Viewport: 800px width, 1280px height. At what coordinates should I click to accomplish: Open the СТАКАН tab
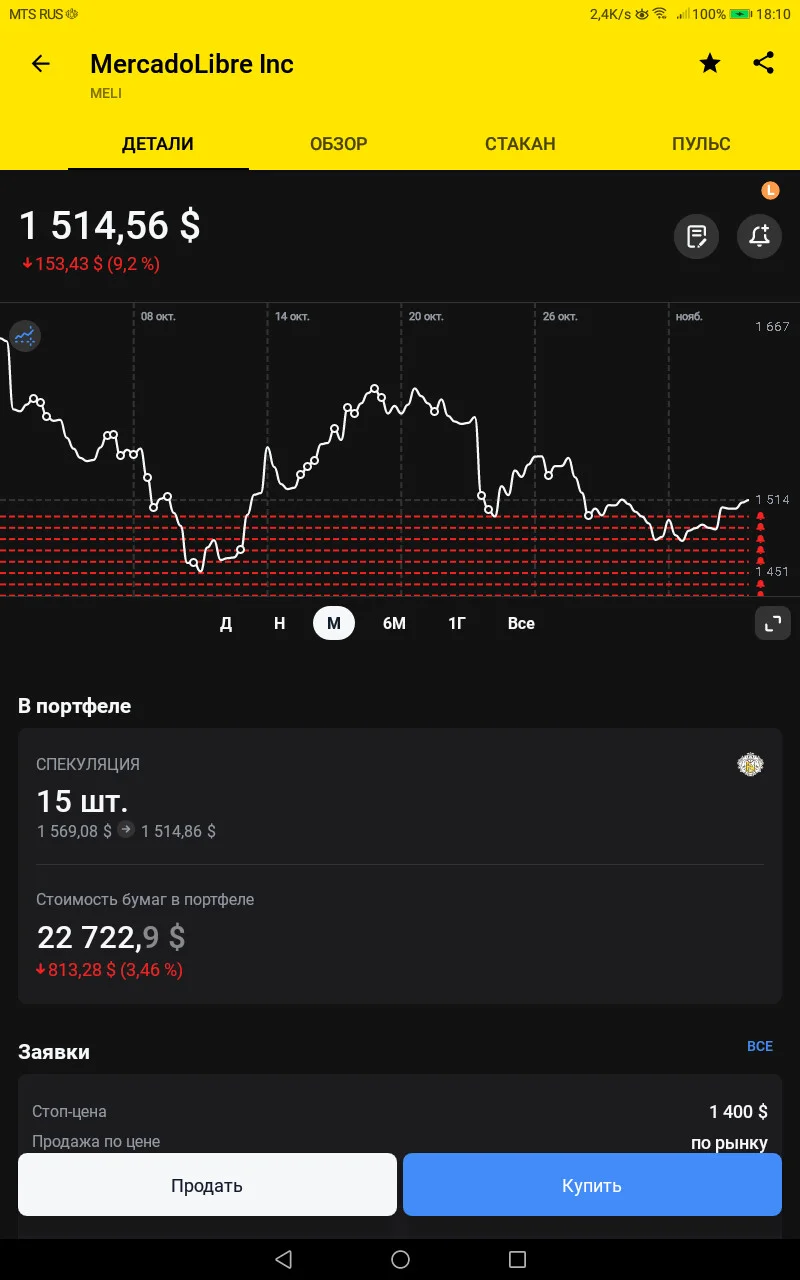[x=520, y=144]
